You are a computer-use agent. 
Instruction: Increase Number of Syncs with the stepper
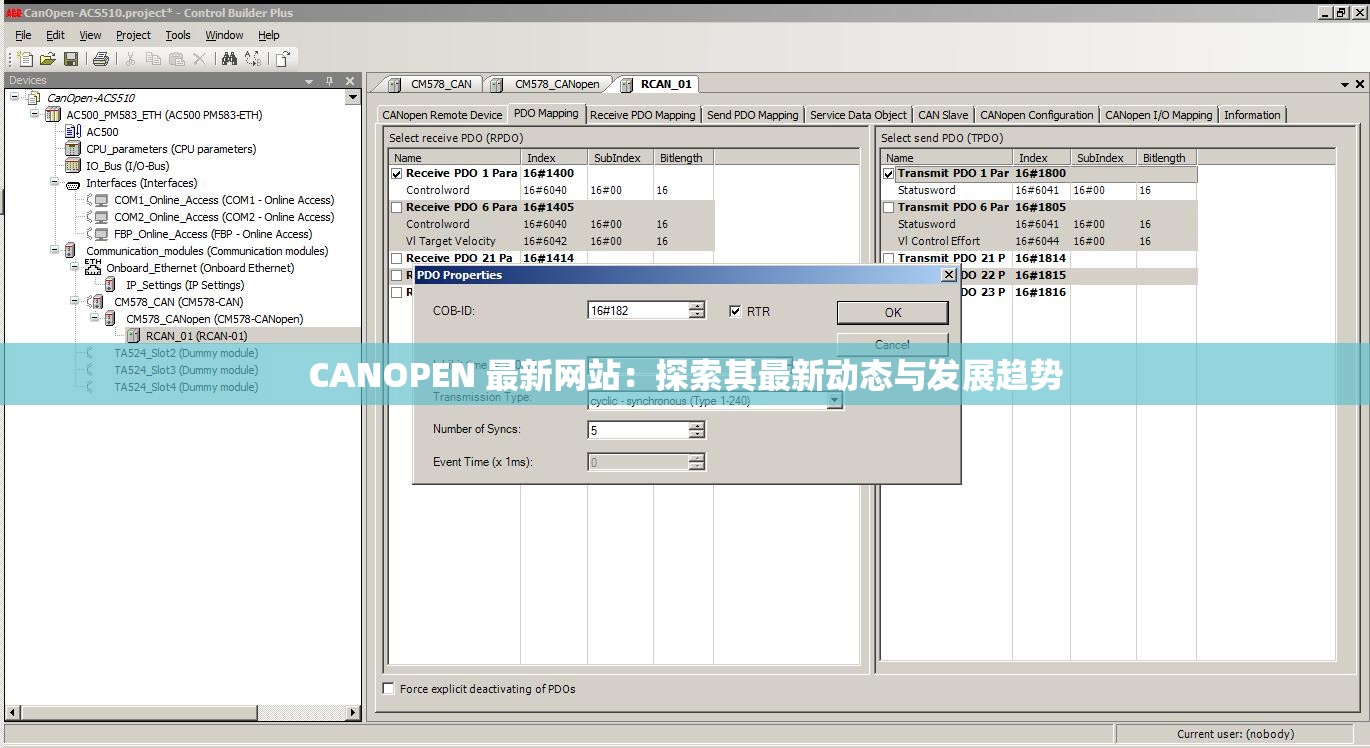[698, 427]
